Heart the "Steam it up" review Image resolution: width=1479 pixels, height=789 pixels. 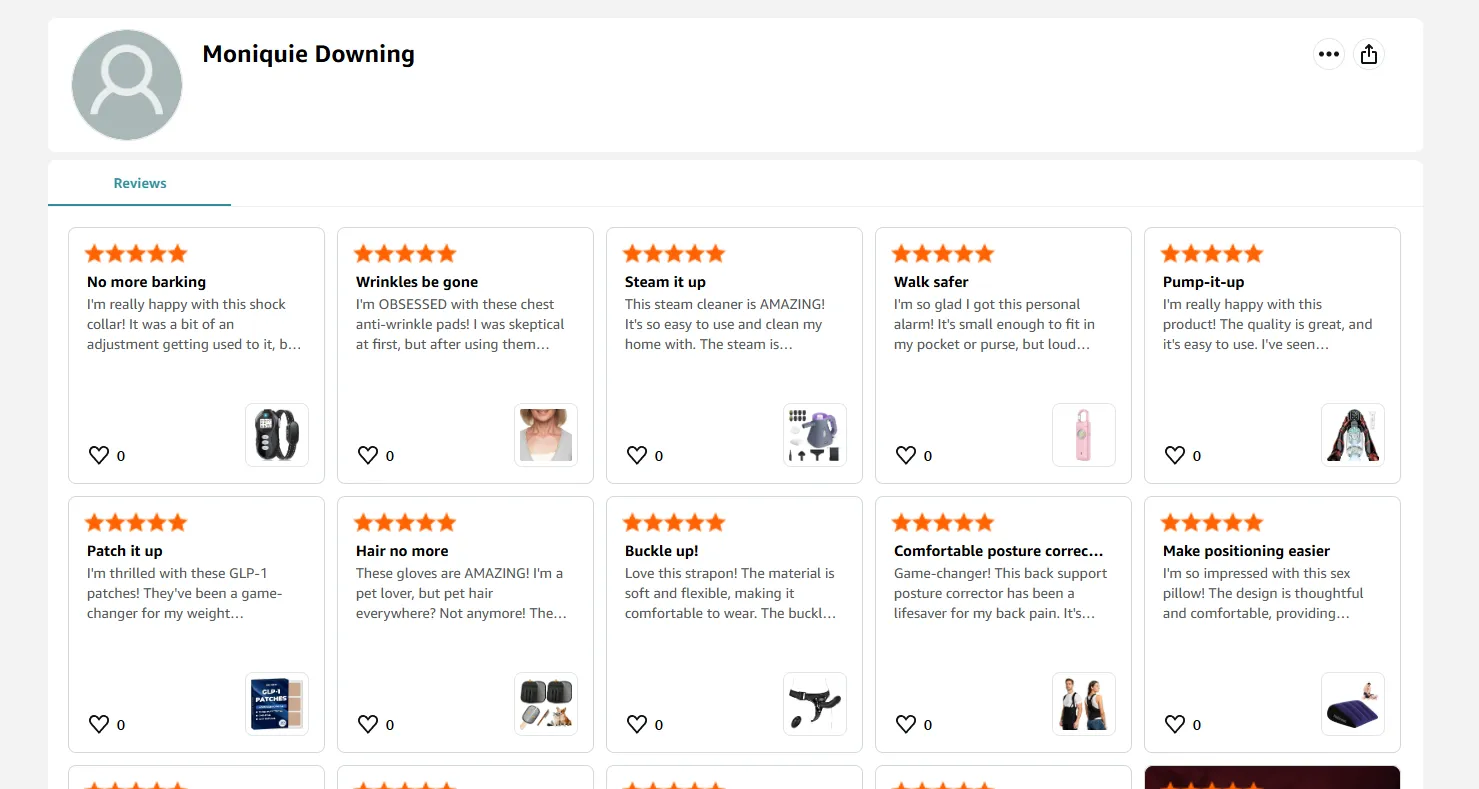tap(637, 456)
